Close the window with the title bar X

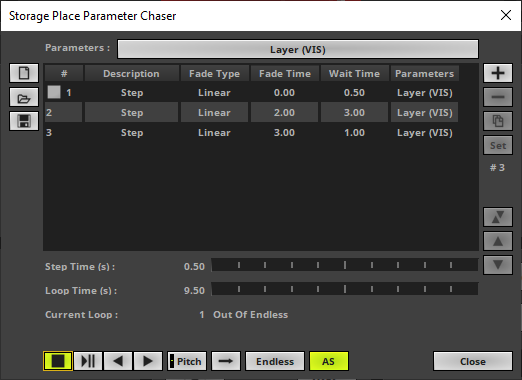(x=506, y=15)
